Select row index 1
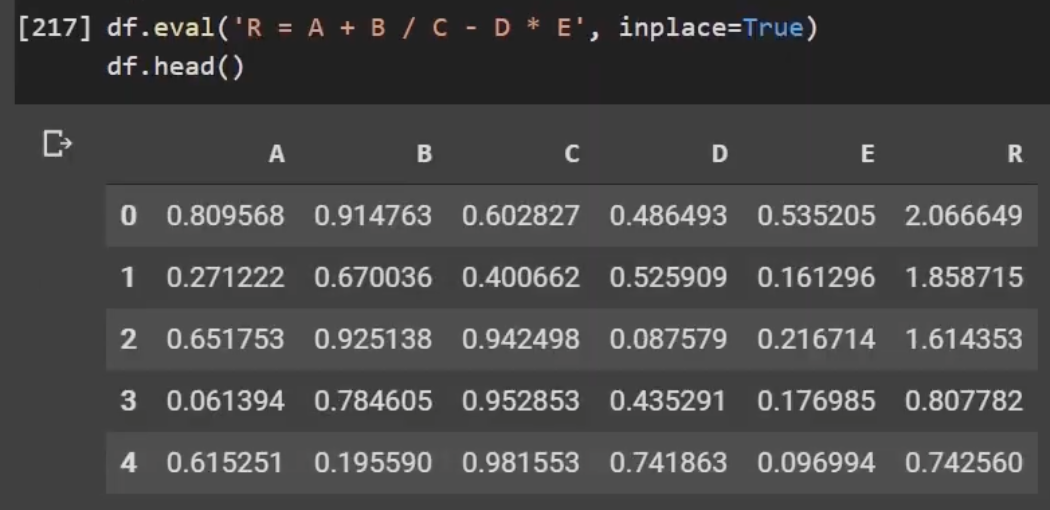This screenshot has height=510, width=1050. (128, 277)
